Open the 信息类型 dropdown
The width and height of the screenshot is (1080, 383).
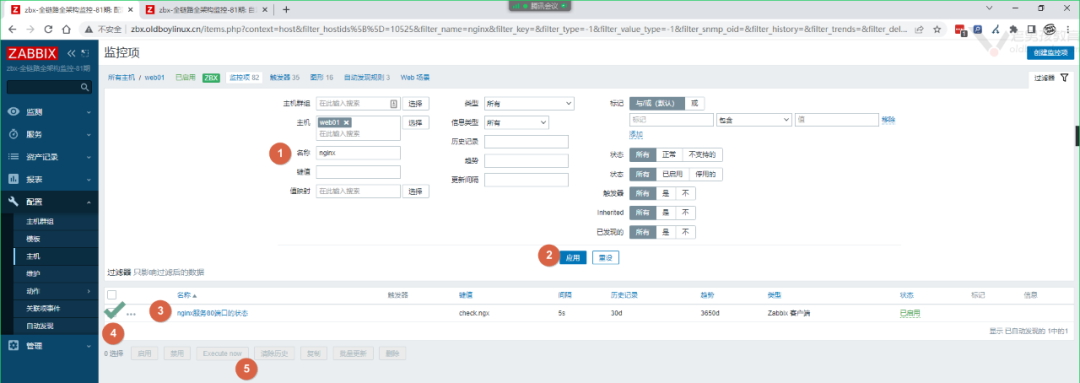(516, 123)
